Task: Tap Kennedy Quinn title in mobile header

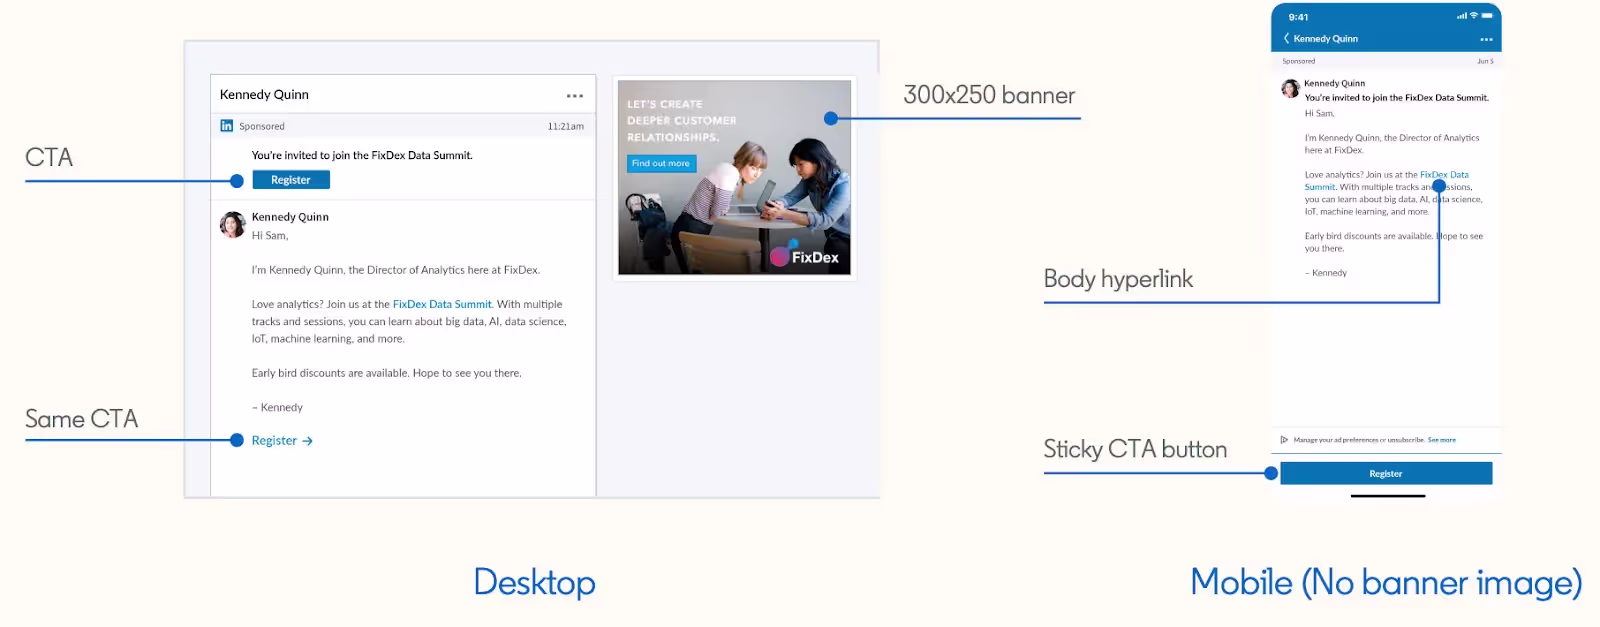Action: [x=1326, y=39]
